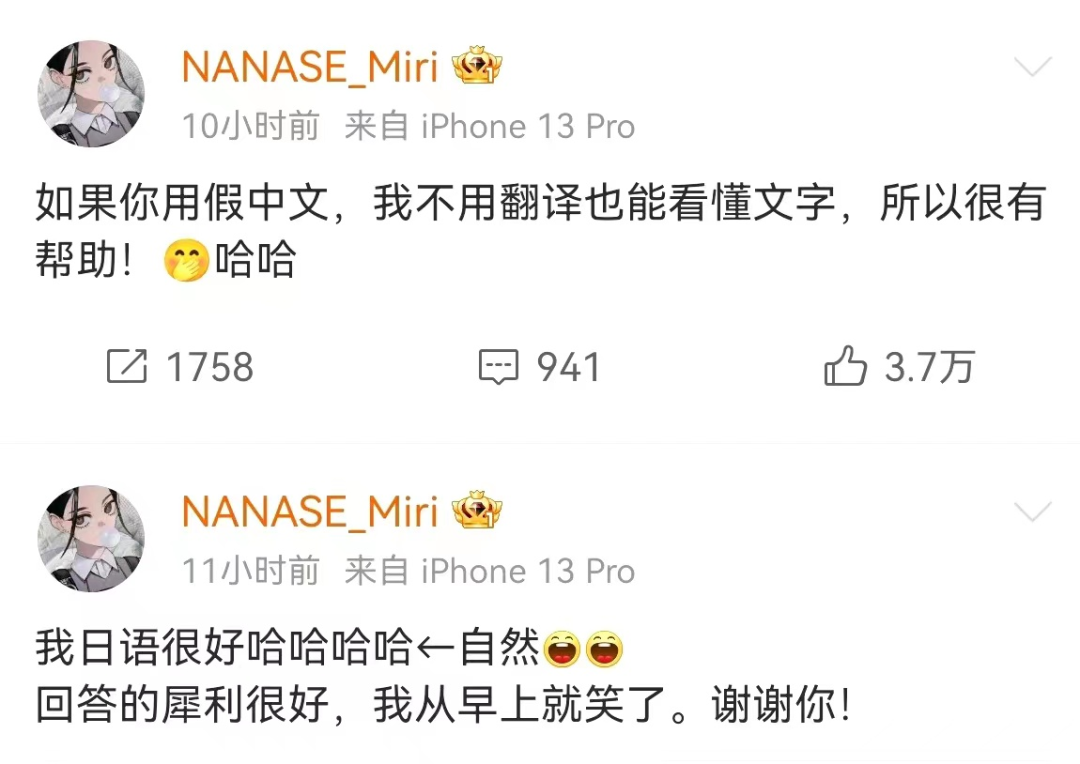The width and height of the screenshot is (1080, 764).
Task: Tap the repost icon on first post
Action: click(x=127, y=366)
